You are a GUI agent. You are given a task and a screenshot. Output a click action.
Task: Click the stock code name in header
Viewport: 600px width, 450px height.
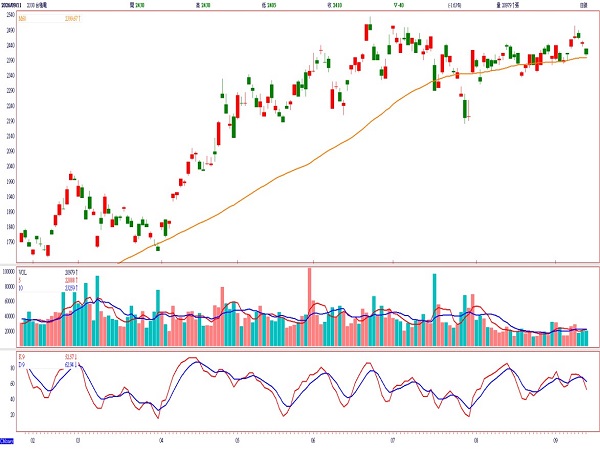pyautogui.click(x=37, y=5)
